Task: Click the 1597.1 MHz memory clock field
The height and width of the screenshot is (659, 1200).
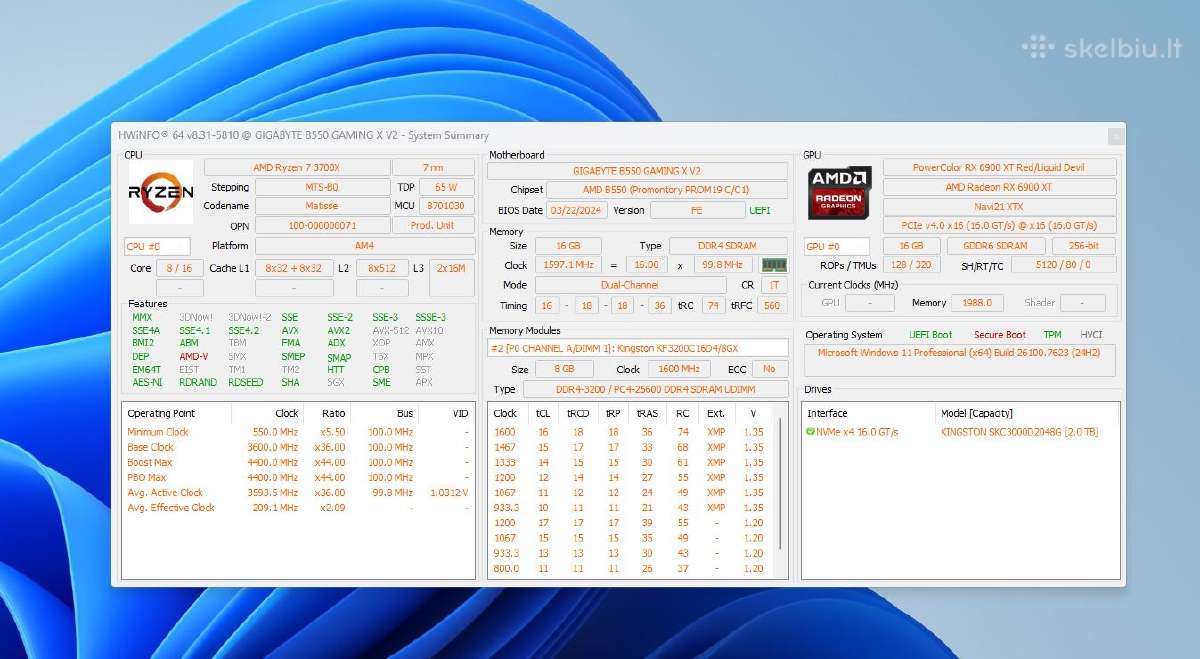Action: point(566,265)
